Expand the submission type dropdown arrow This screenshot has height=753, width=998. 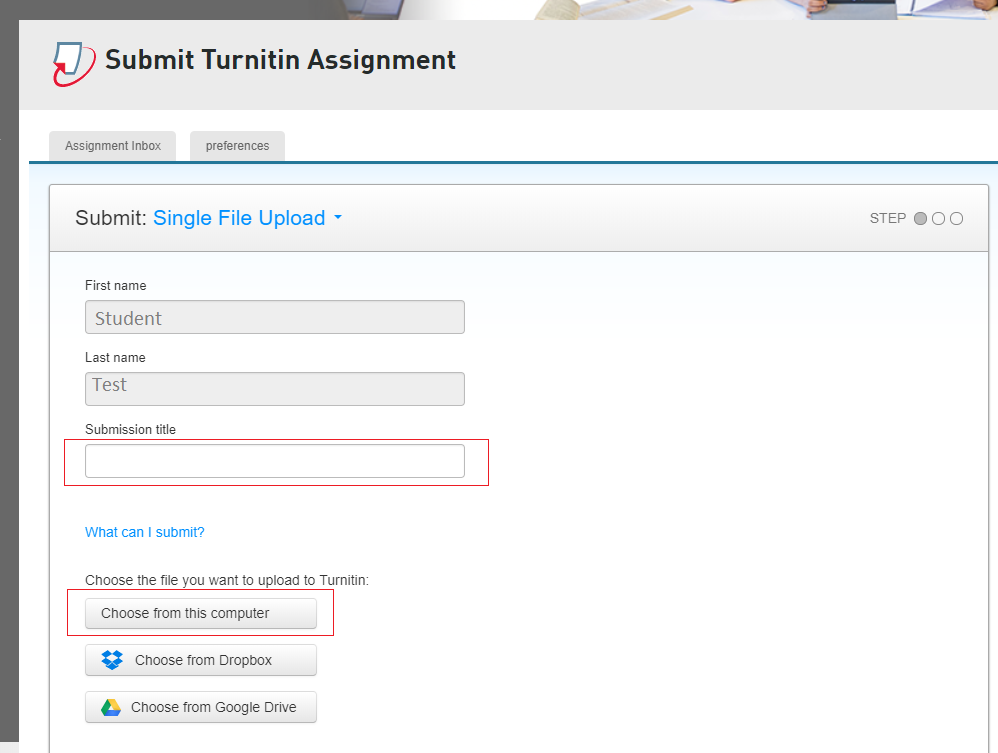[x=338, y=218]
